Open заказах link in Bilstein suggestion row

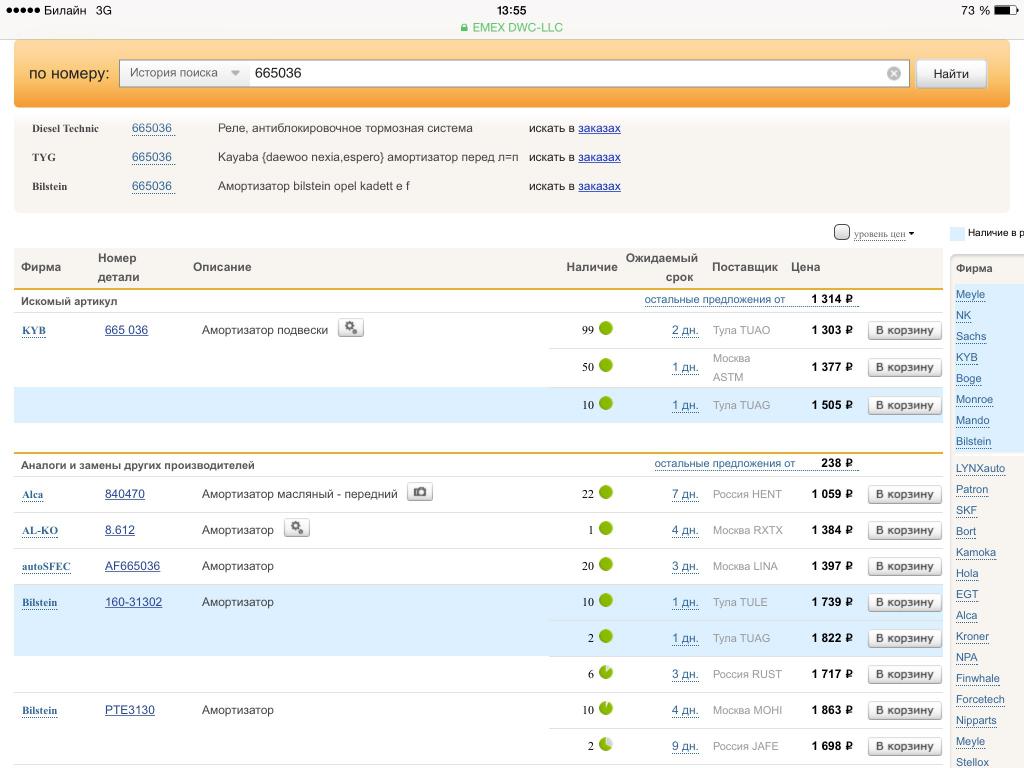(599, 186)
